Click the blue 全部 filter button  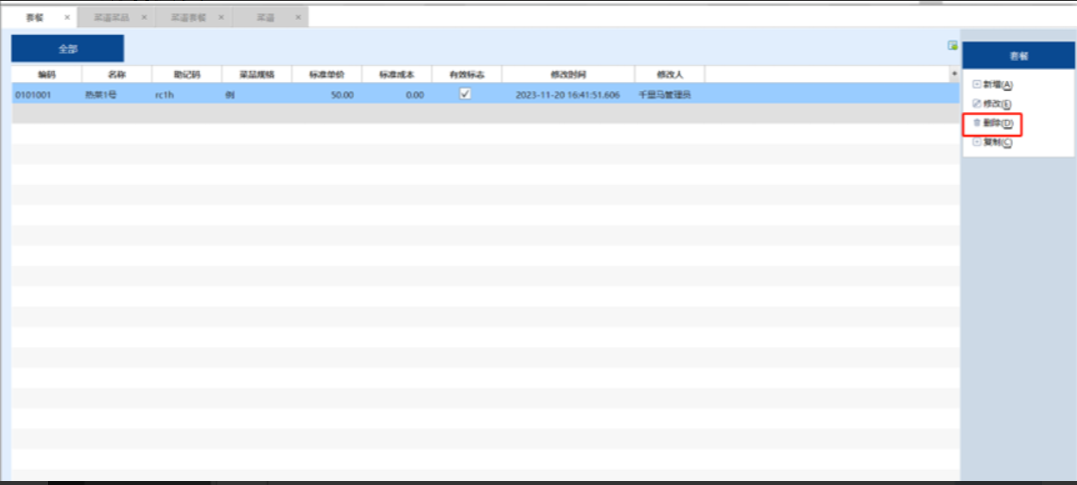(x=67, y=48)
